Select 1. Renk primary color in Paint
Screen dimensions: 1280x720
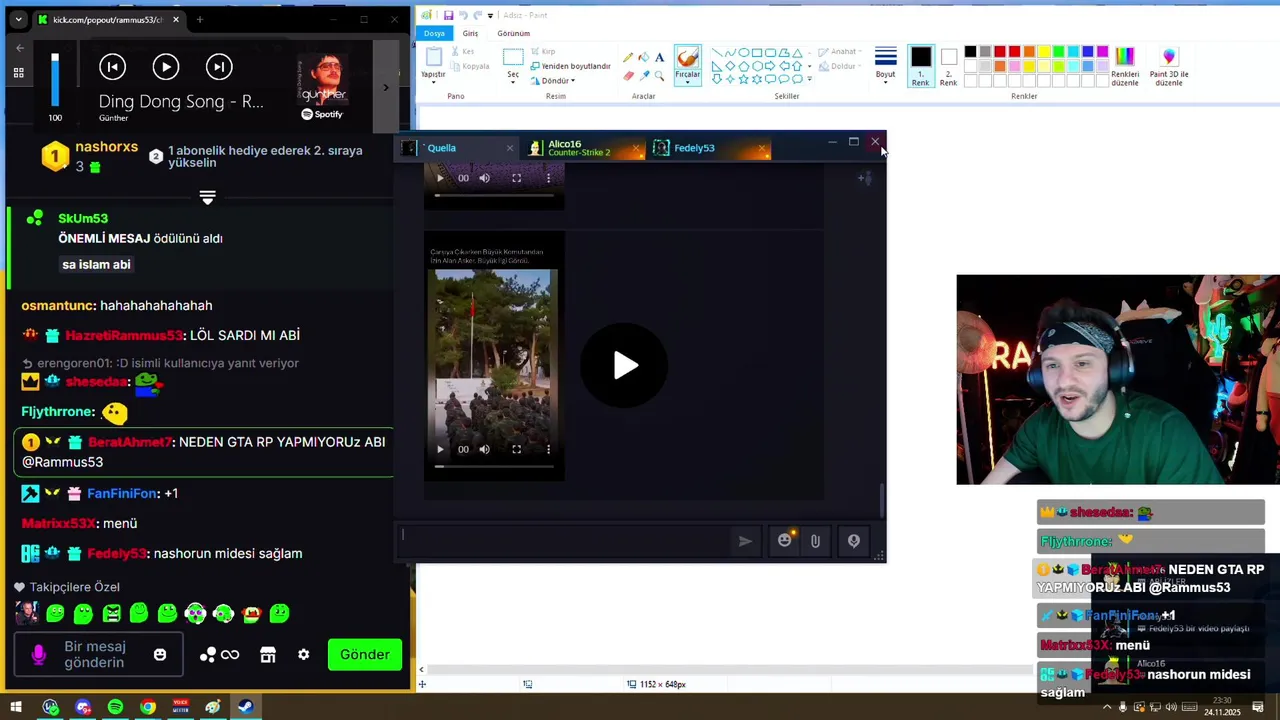coord(920,67)
